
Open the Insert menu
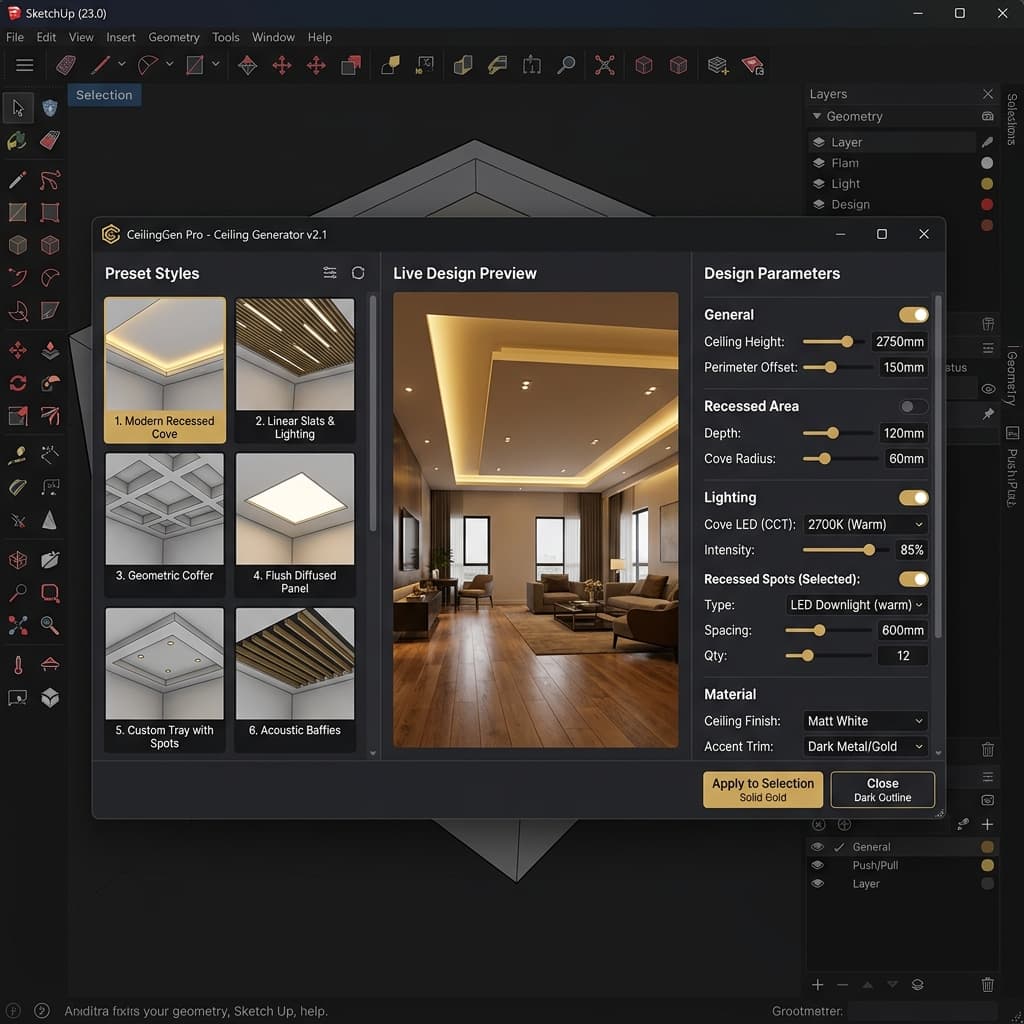click(121, 37)
